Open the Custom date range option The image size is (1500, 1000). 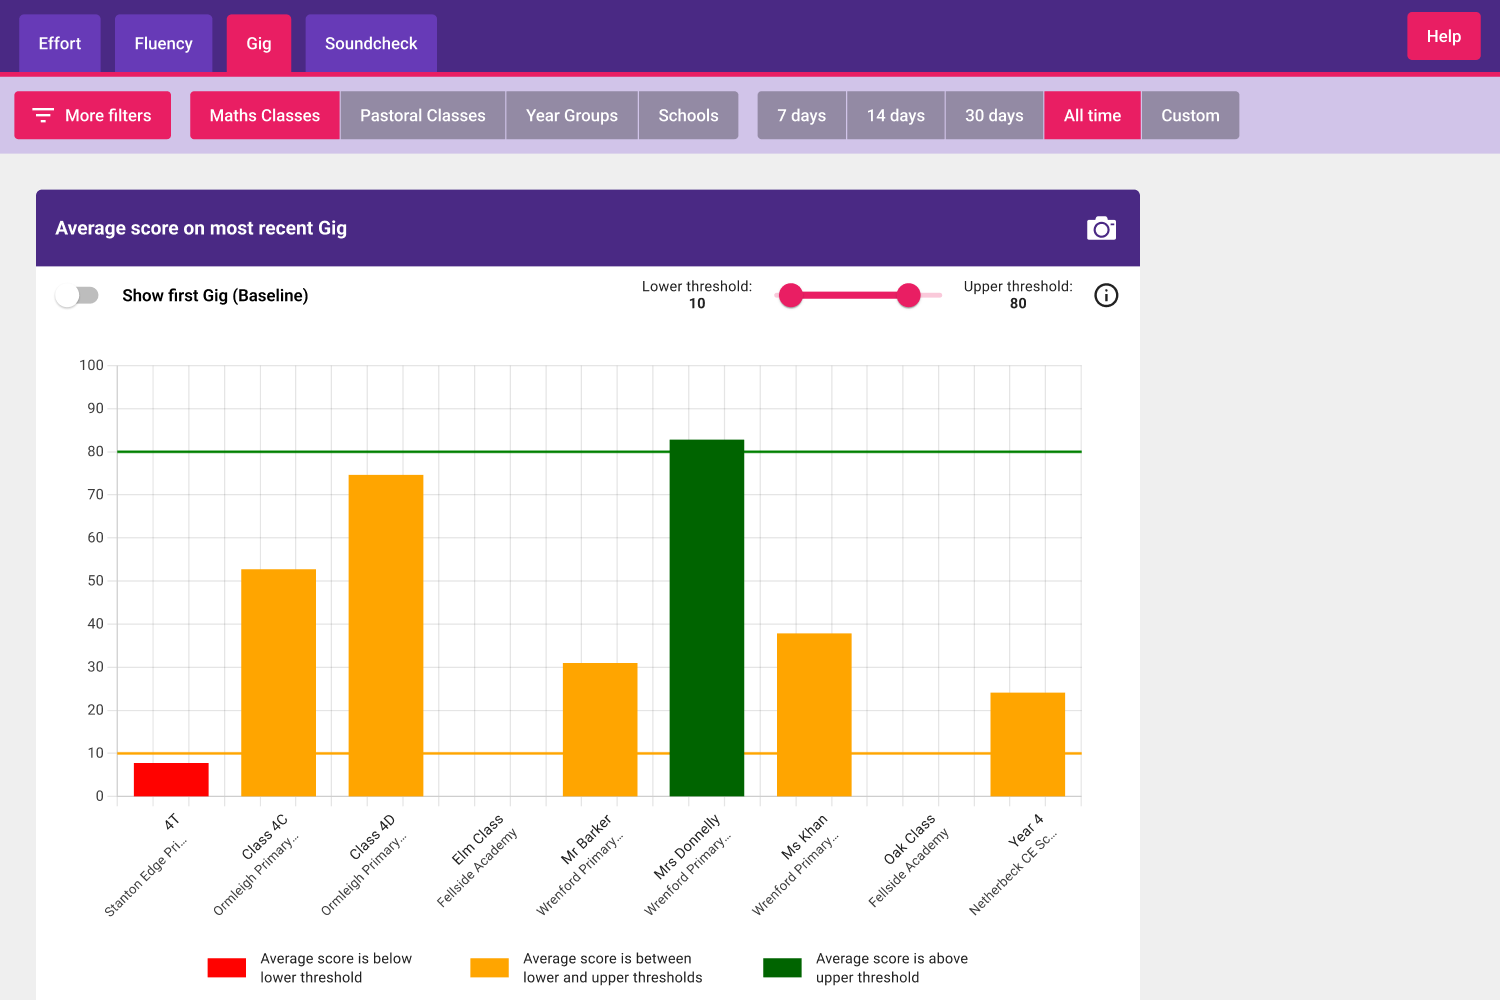point(1190,116)
